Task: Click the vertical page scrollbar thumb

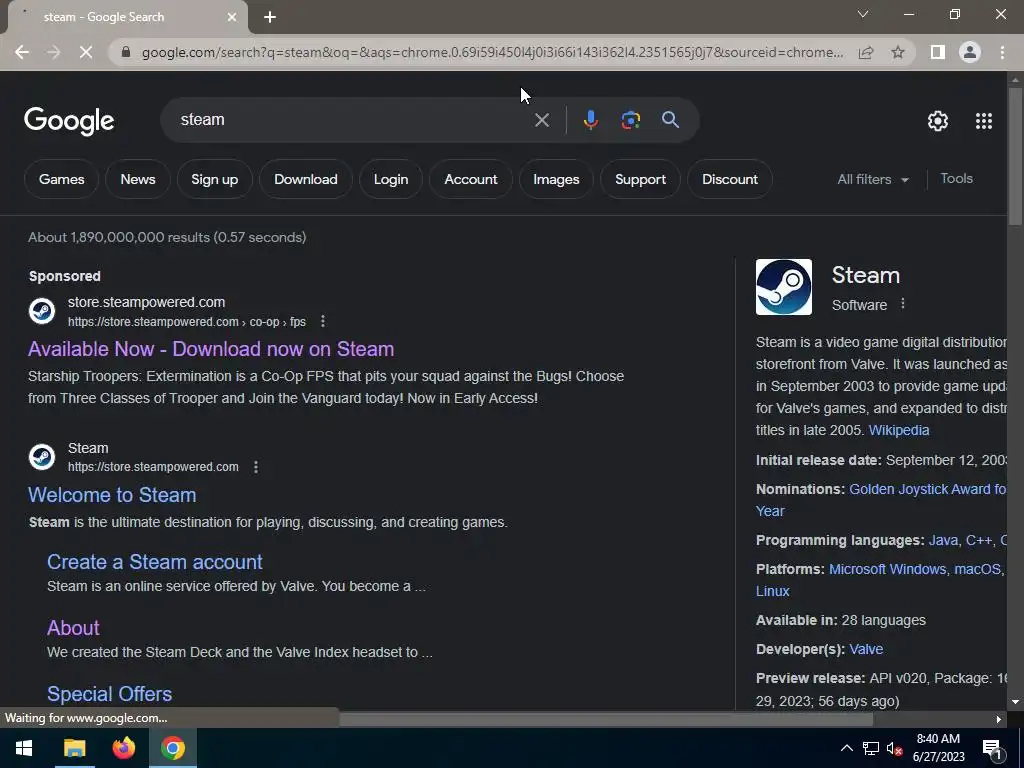Action: click(x=1015, y=157)
